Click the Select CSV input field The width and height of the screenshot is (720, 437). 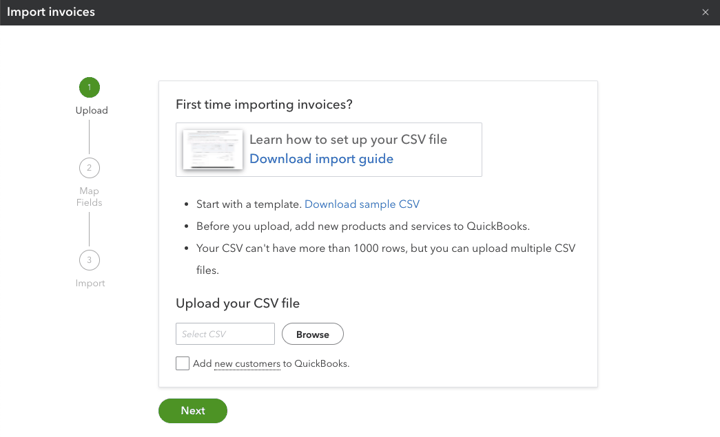pos(225,334)
